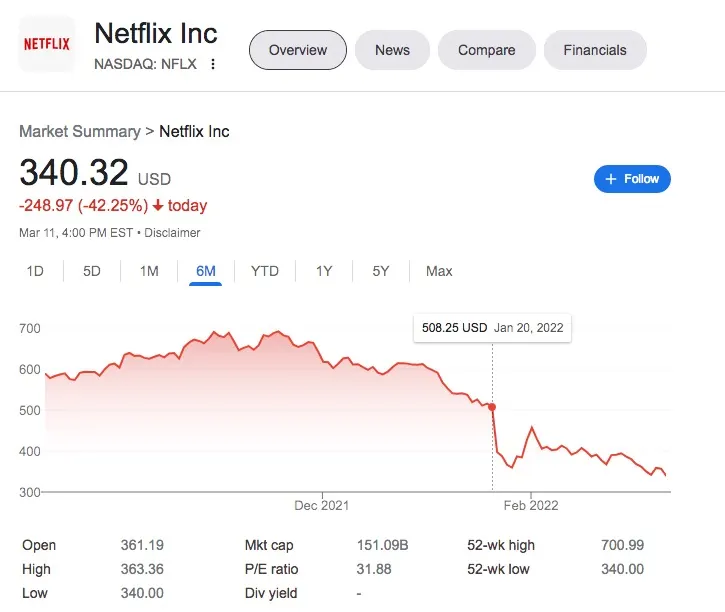725x612 pixels.
Task: Click the red down arrow icon
Action: (158, 206)
